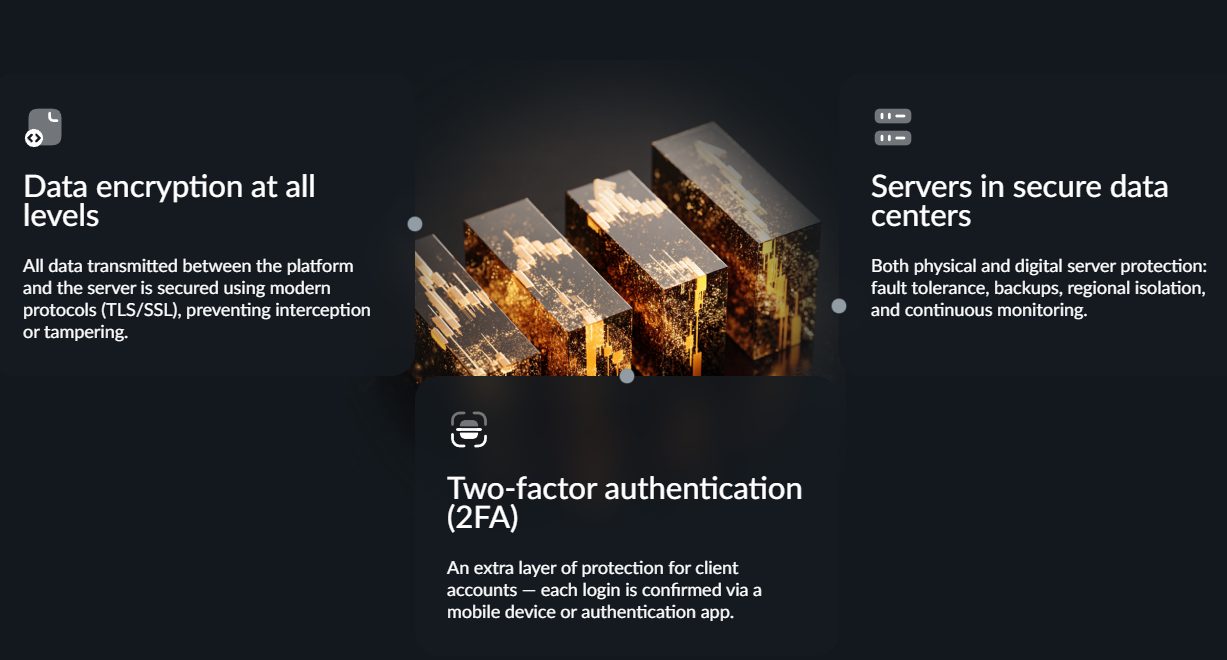
Task: Click the server rack icon
Action: pyautogui.click(x=892, y=127)
